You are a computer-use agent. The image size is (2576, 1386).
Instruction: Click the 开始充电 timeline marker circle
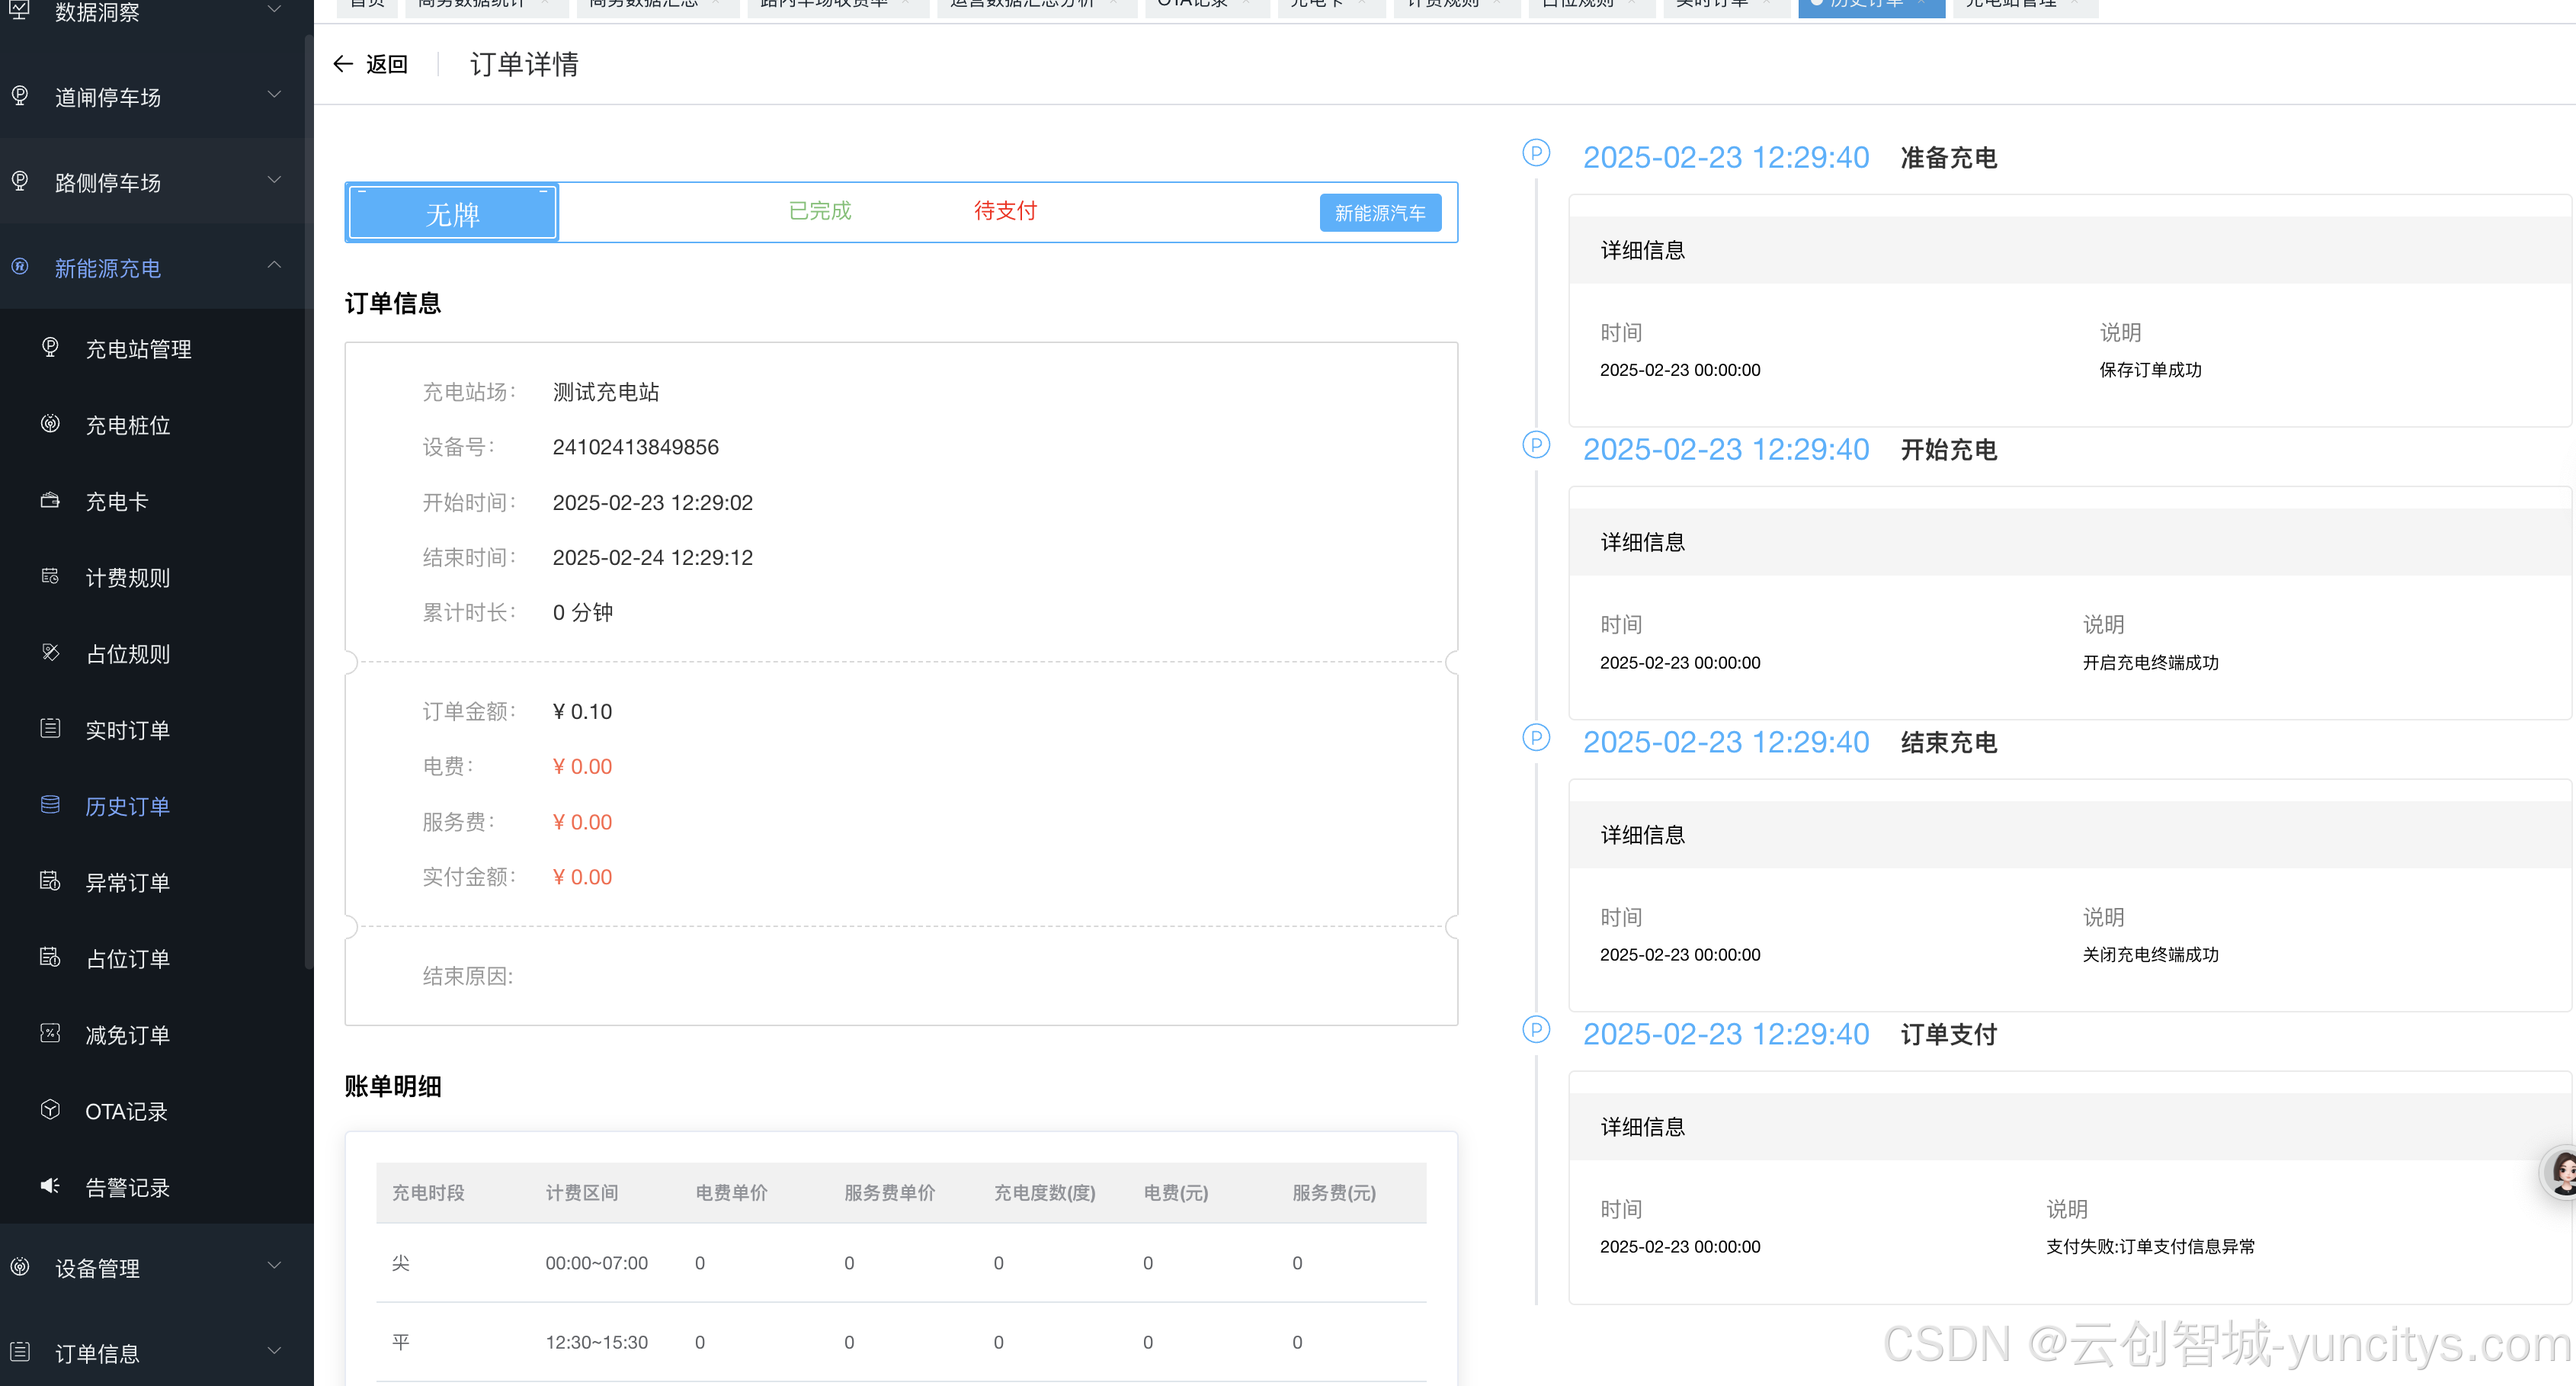[x=1535, y=445]
